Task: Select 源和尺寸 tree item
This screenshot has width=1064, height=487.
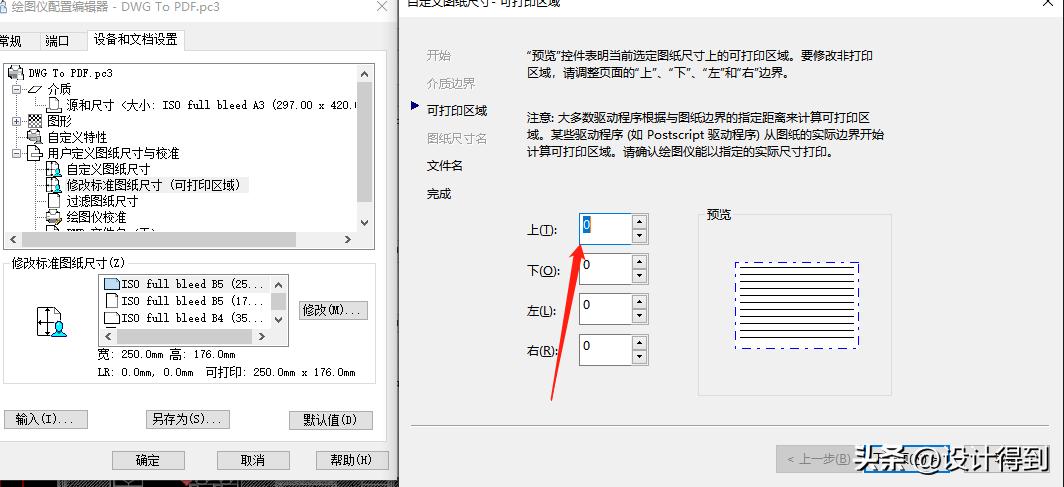Action: 210,105
